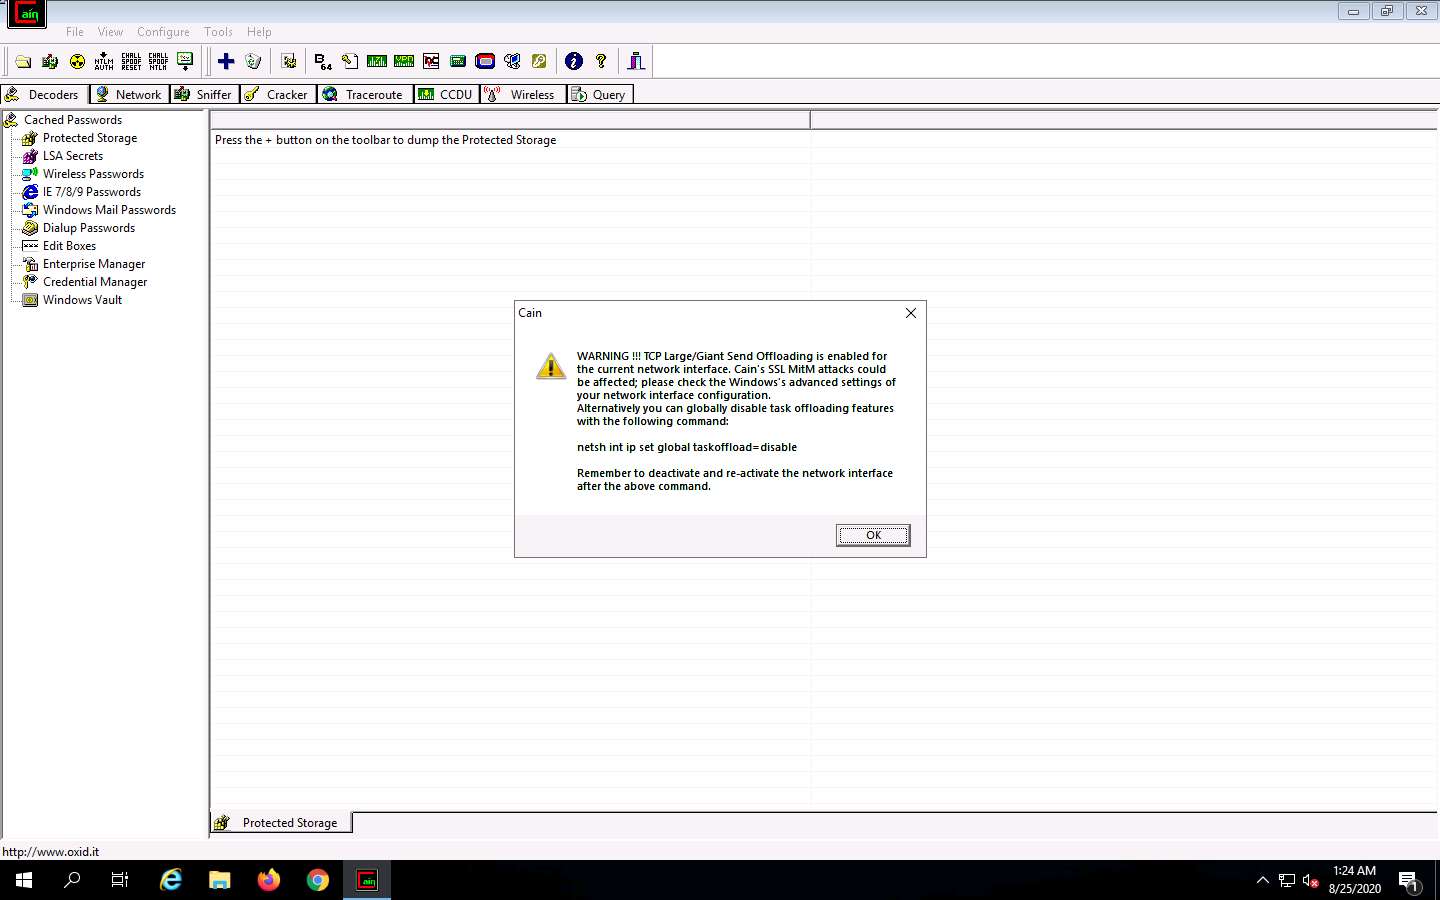Image resolution: width=1440 pixels, height=900 pixels.
Task: Select Credential Manager in the tree
Action: click(95, 282)
